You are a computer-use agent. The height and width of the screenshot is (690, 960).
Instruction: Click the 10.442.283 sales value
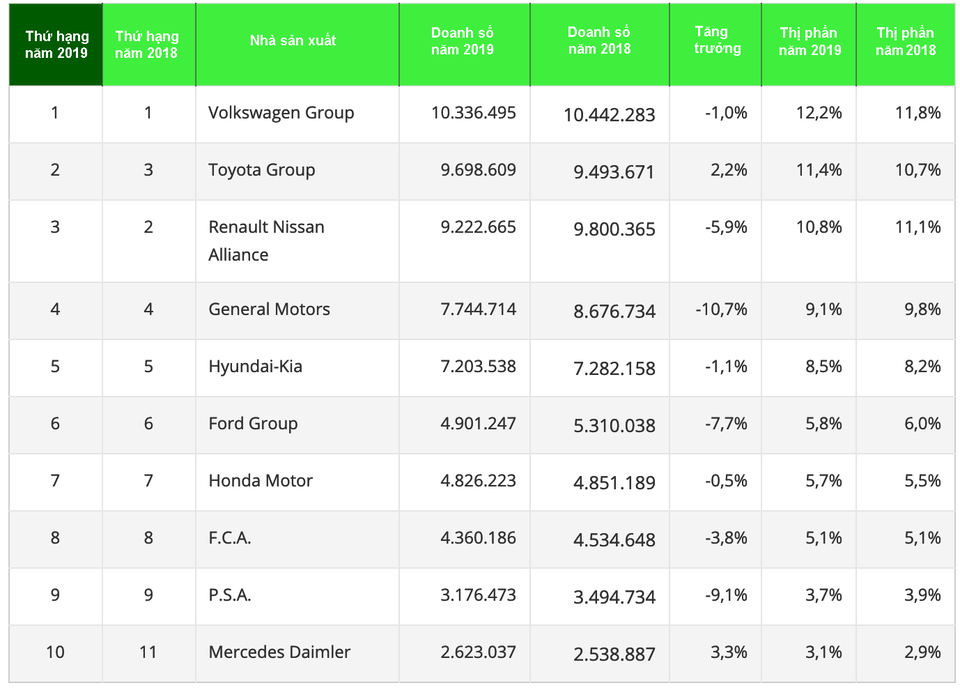[609, 115]
